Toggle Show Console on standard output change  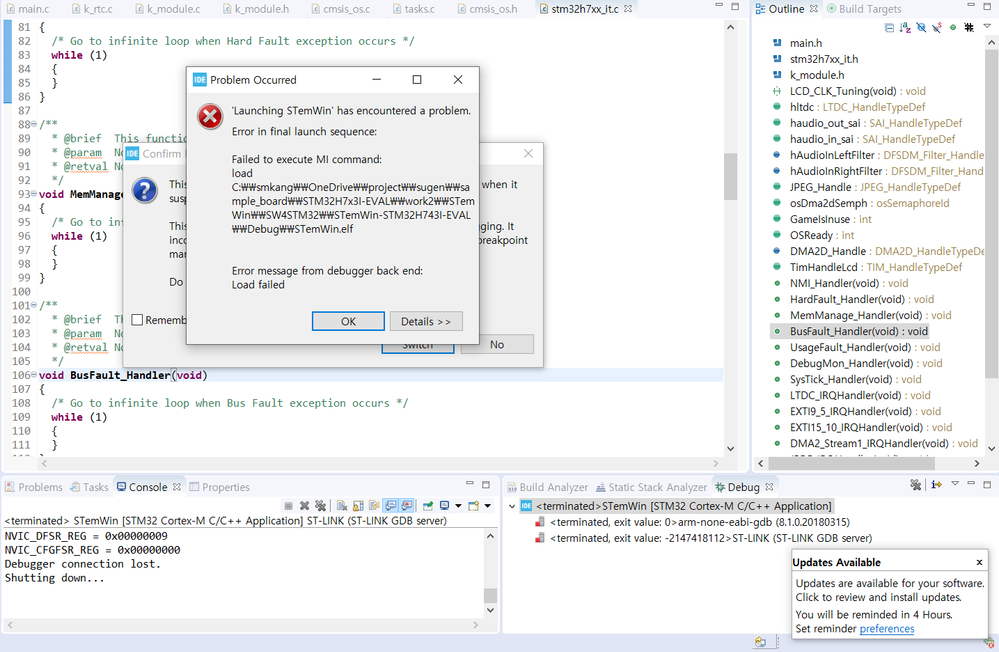point(391,505)
